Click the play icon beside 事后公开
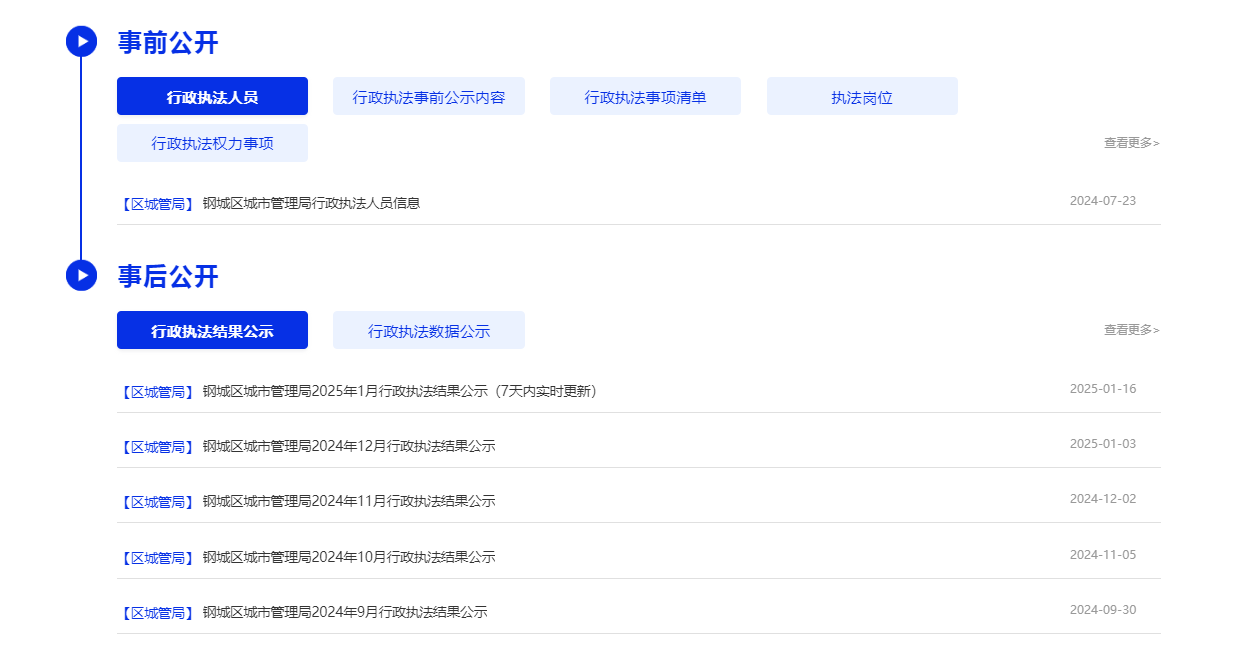 click(81, 275)
